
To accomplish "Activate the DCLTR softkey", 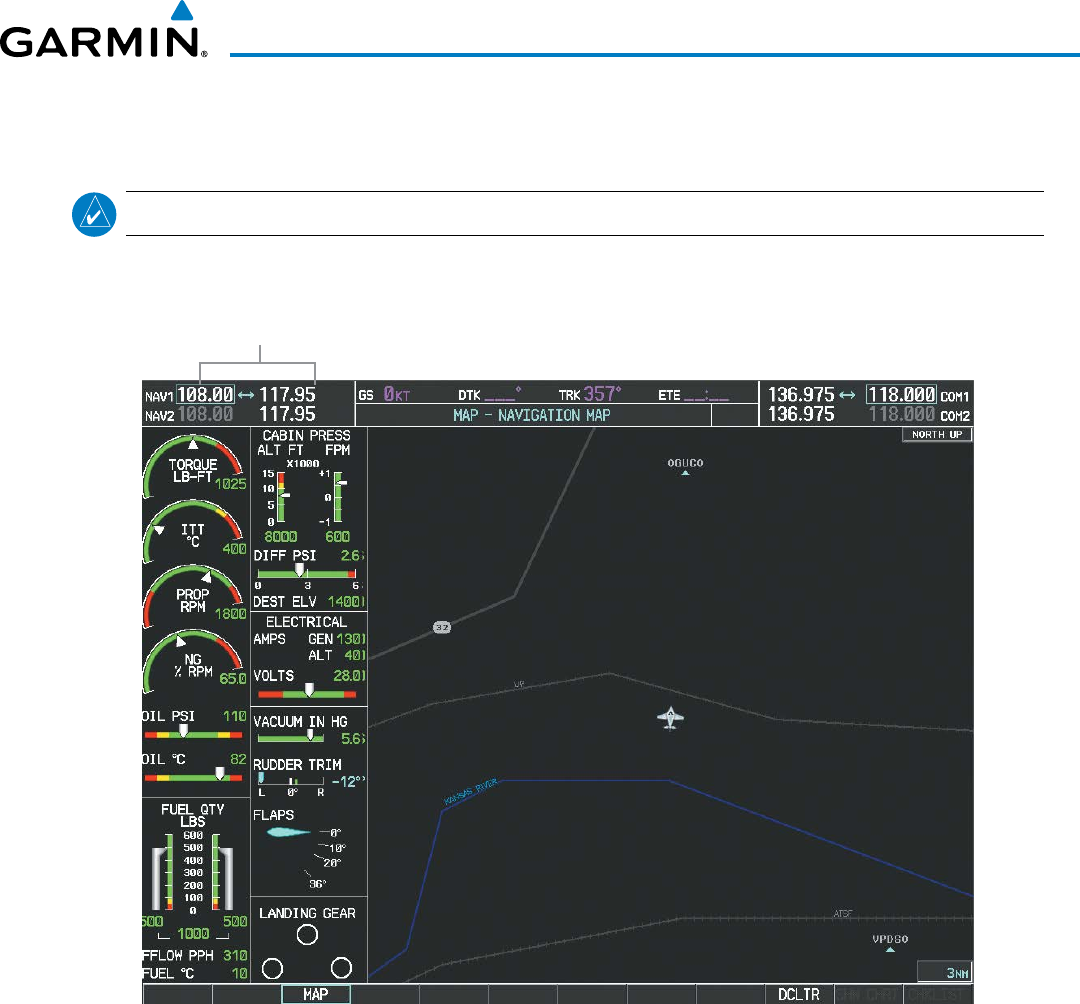I will coord(799,994).
